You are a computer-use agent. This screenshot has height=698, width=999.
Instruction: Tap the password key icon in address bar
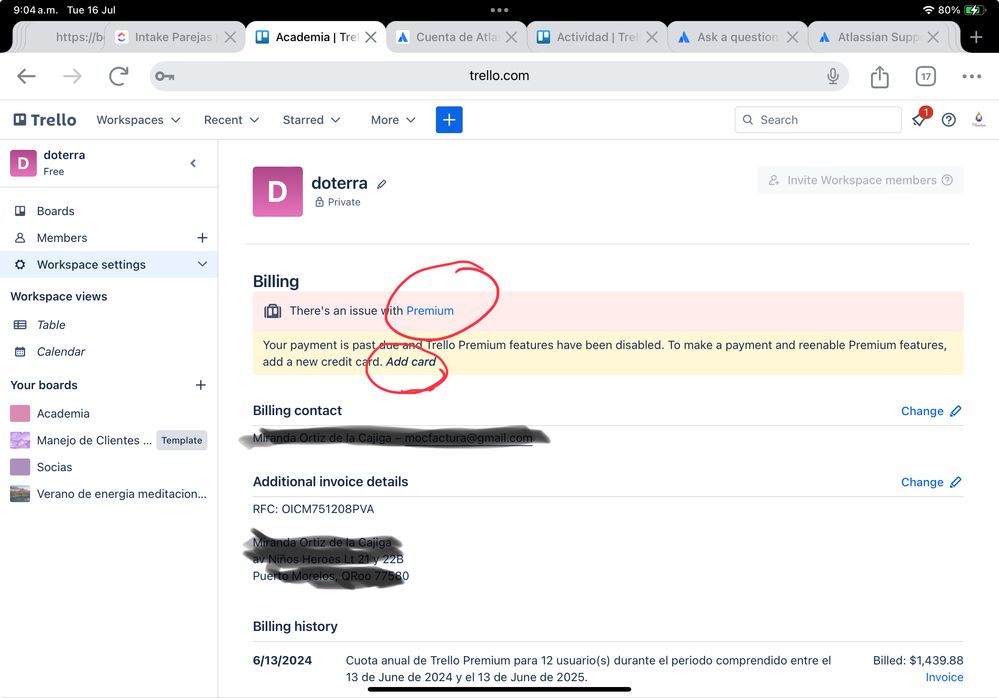coord(164,76)
